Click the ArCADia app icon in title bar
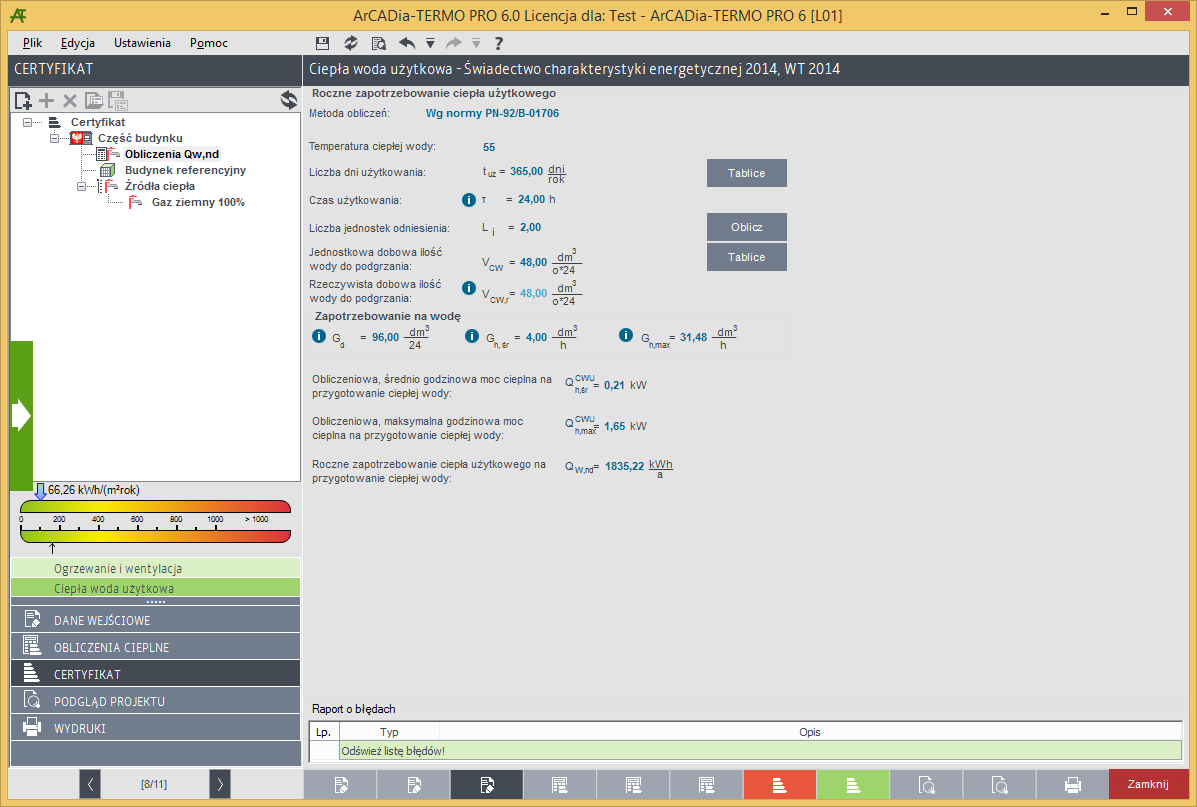Viewport: 1197px width, 807px height. pos(18,15)
